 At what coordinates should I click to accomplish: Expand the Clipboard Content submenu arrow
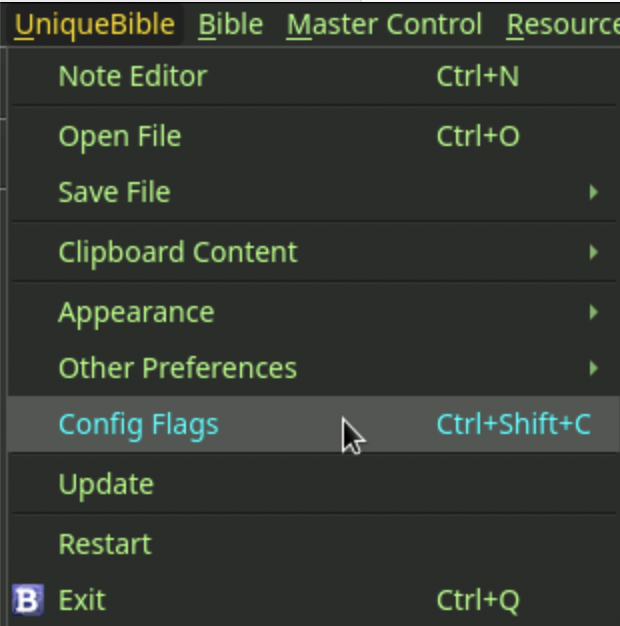pyautogui.click(x=594, y=252)
